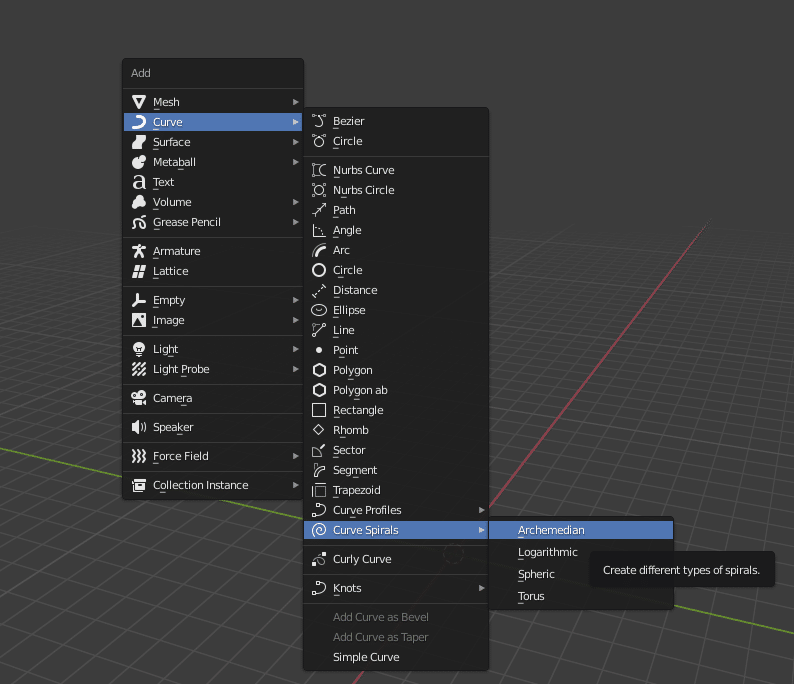Click the Armature icon
This screenshot has height=684, width=794.
pos(139,251)
